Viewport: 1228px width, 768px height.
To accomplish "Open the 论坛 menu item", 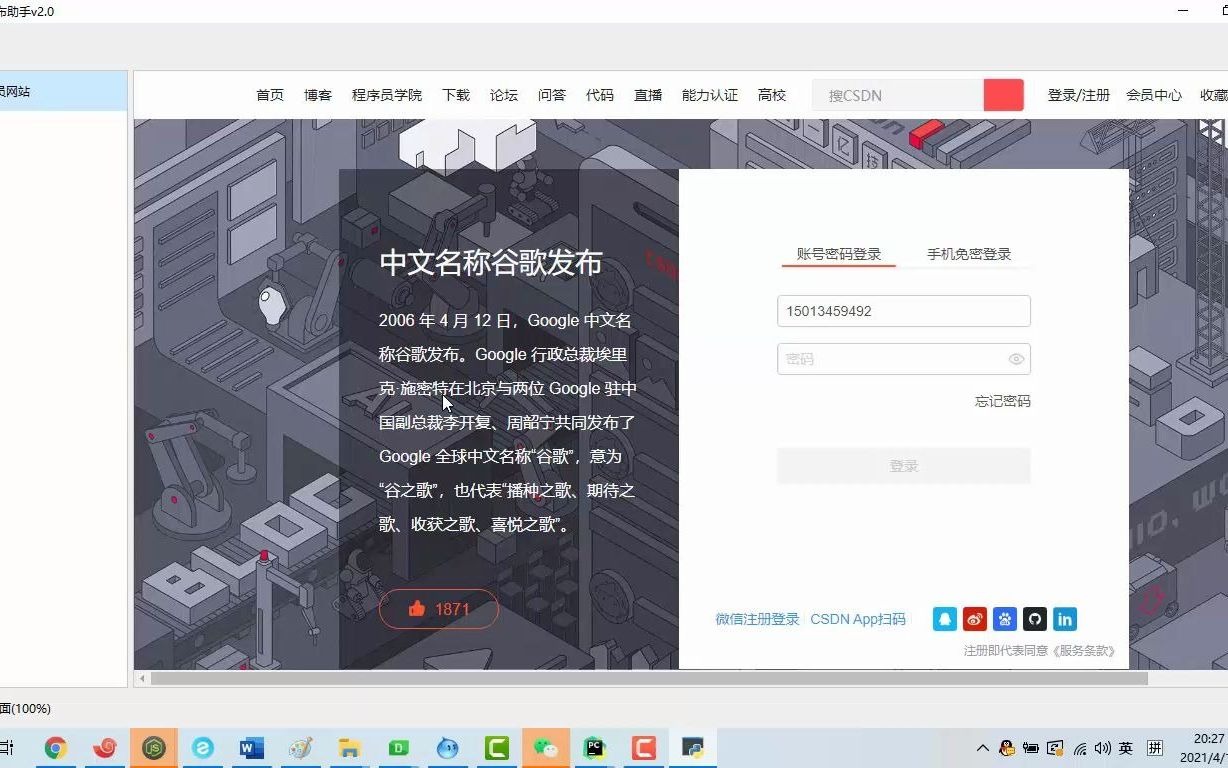I will coord(503,94).
